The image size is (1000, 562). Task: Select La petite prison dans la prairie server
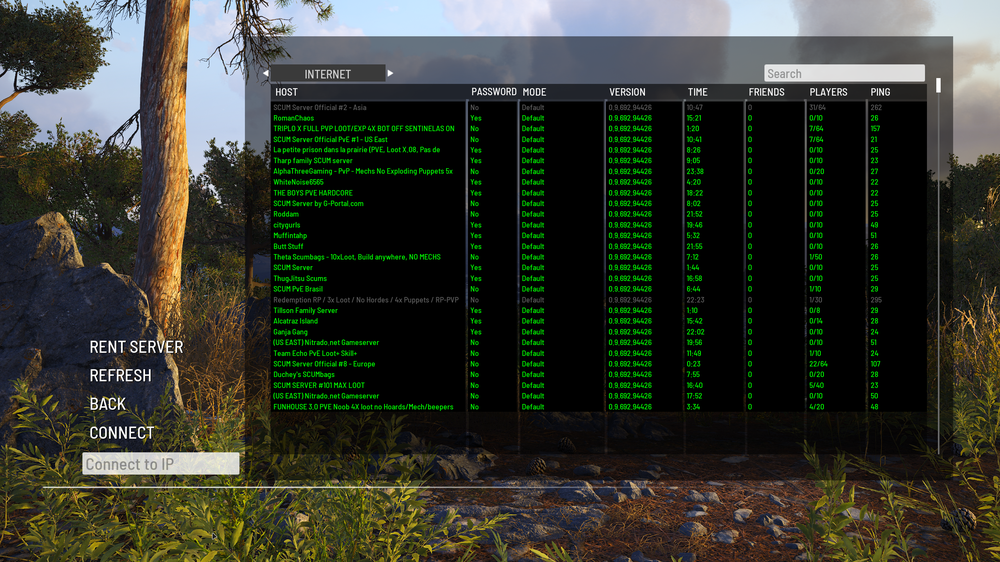pyautogui.click(x=598, y=150)
